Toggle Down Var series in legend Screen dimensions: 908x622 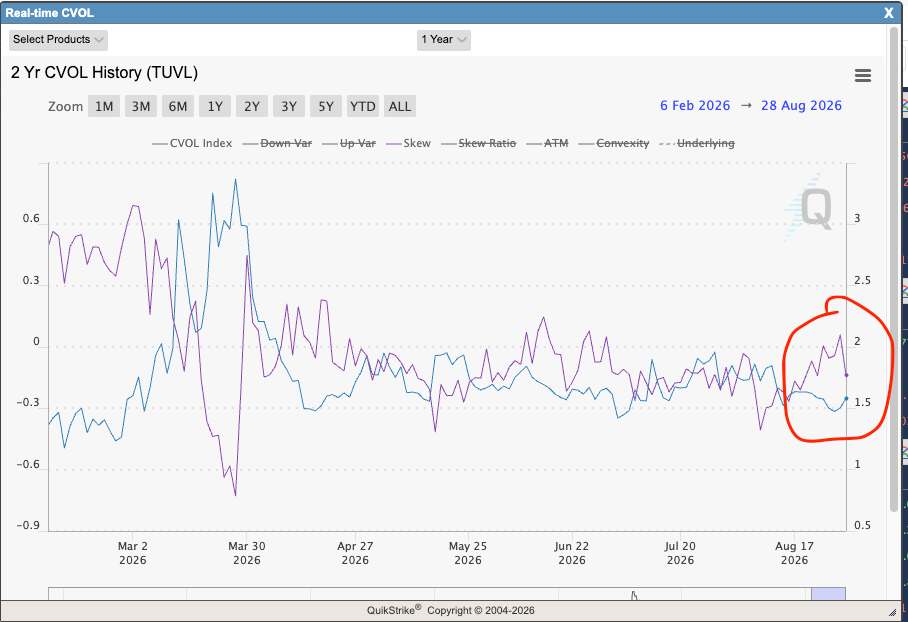277,143
